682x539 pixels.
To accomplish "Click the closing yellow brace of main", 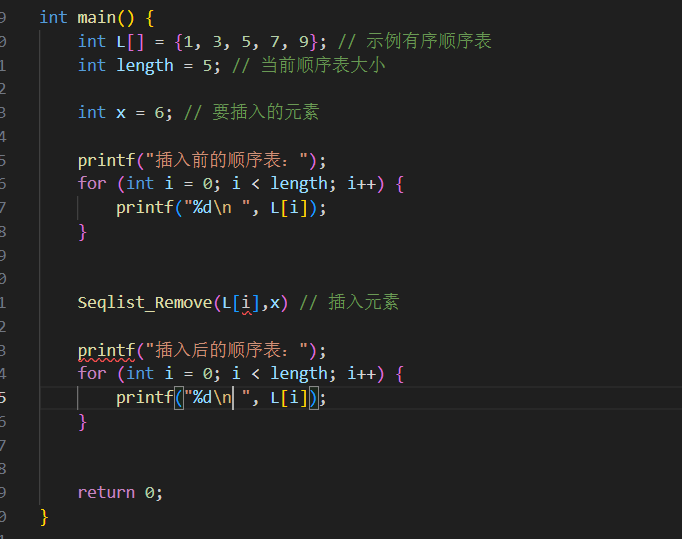I will [44, 517].
